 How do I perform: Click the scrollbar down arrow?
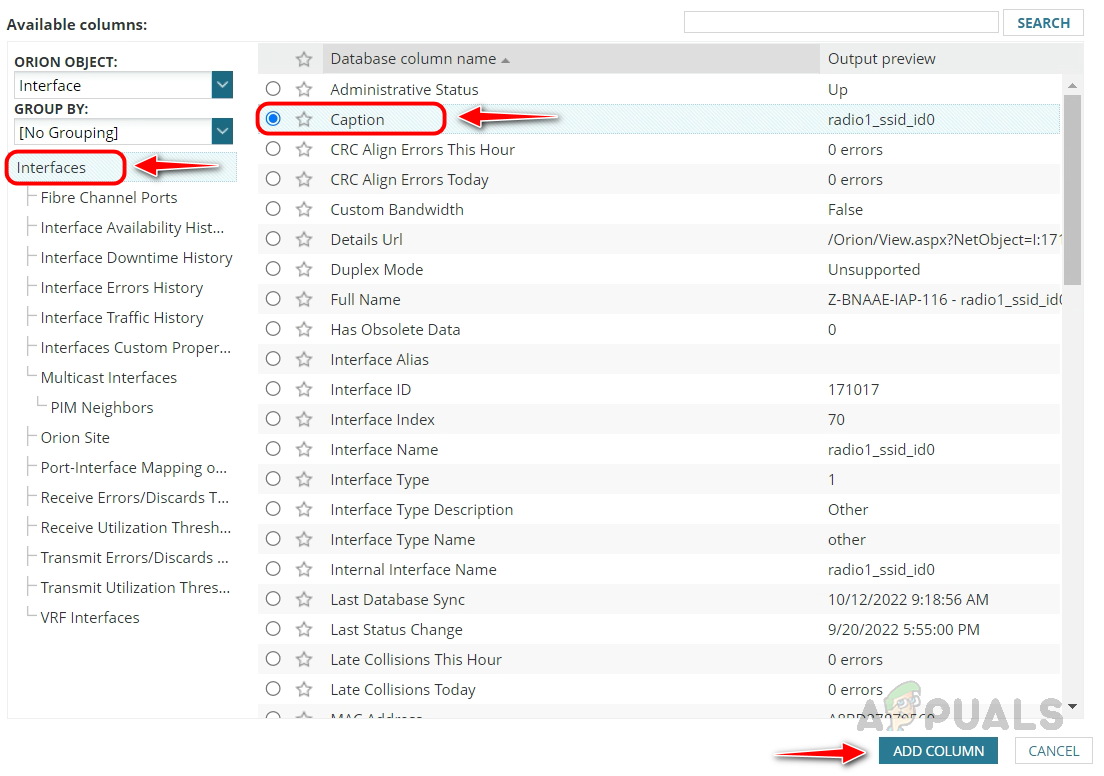click(x=1072, y=706)
